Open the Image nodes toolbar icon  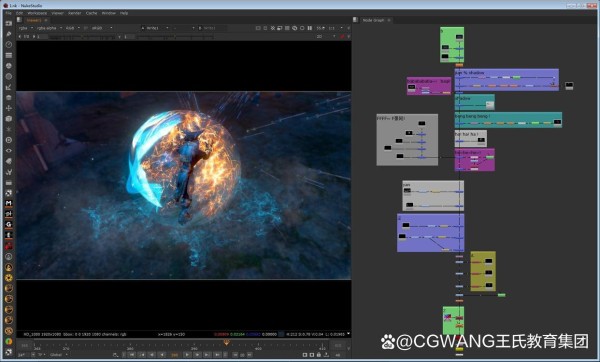[9, 23]
